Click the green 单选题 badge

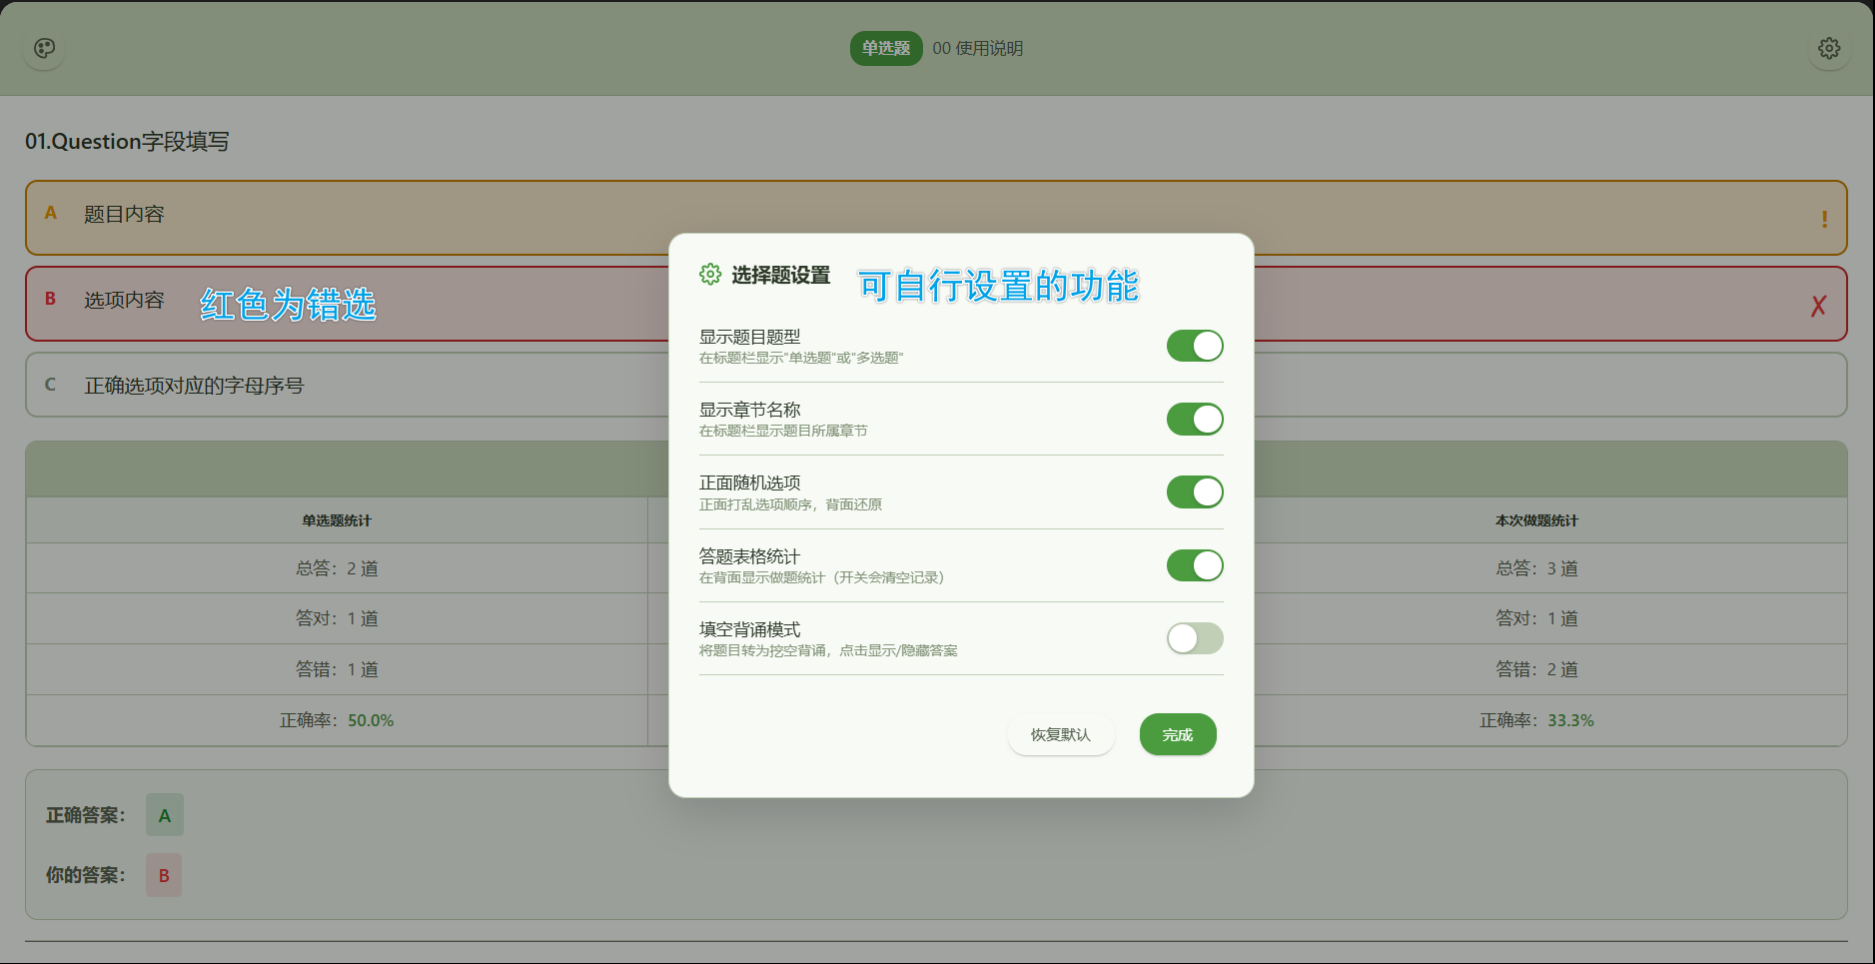[x=886, y=48]
